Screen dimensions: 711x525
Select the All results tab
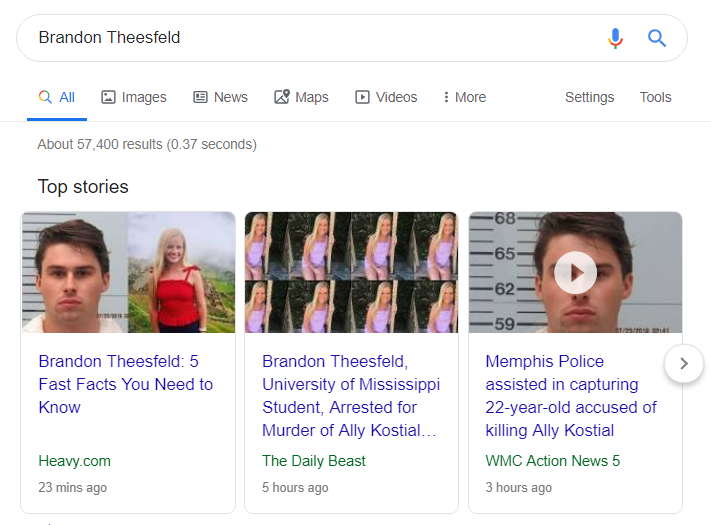[57, 97]
